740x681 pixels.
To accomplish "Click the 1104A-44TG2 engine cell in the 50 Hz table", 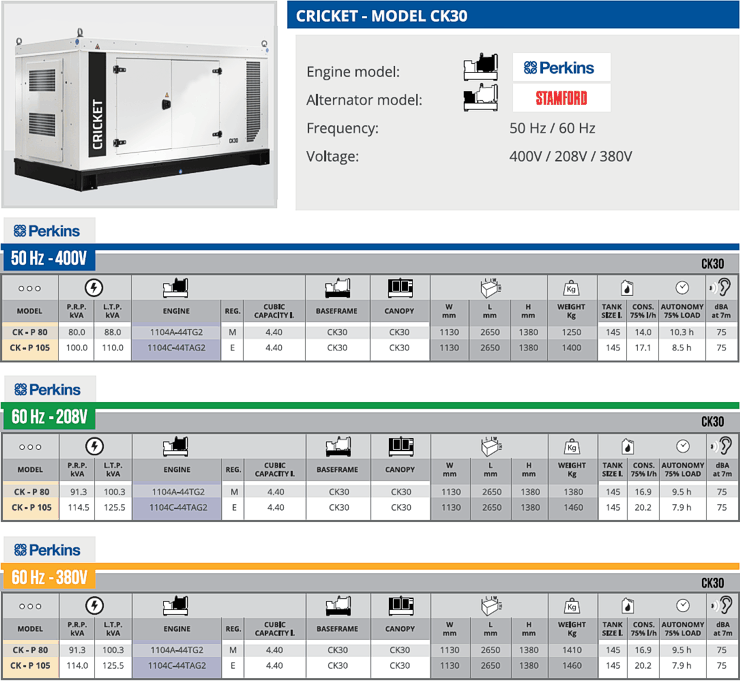I will 176,332.
